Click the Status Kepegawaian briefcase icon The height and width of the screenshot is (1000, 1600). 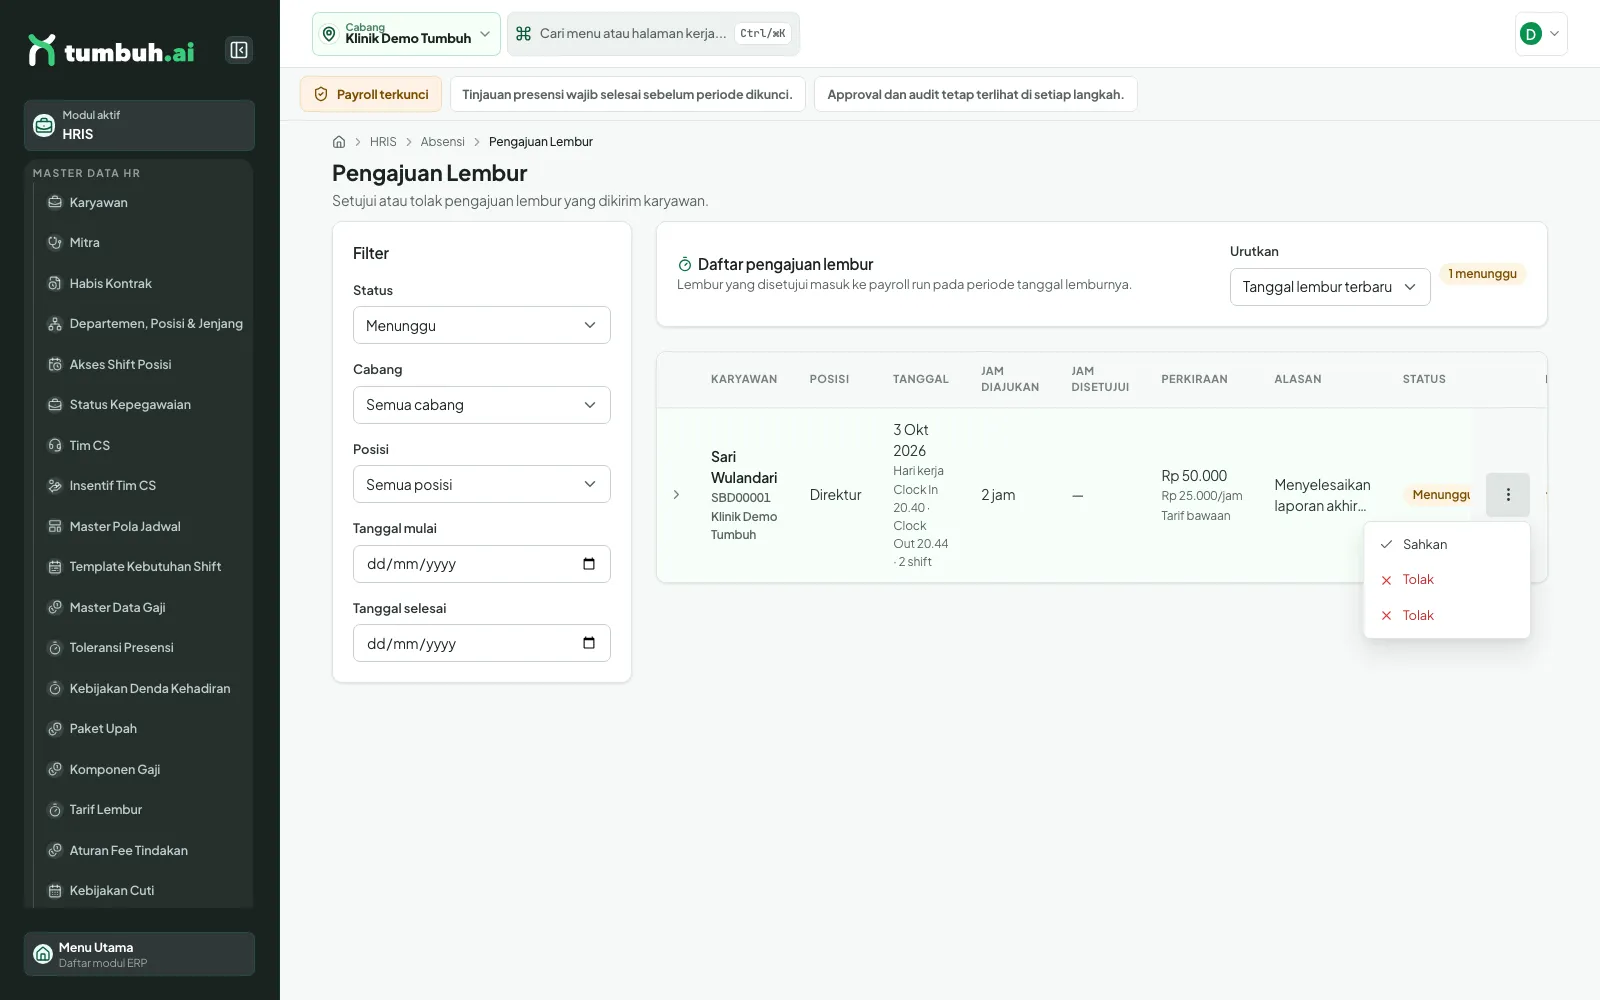click(x=55, y=405)
